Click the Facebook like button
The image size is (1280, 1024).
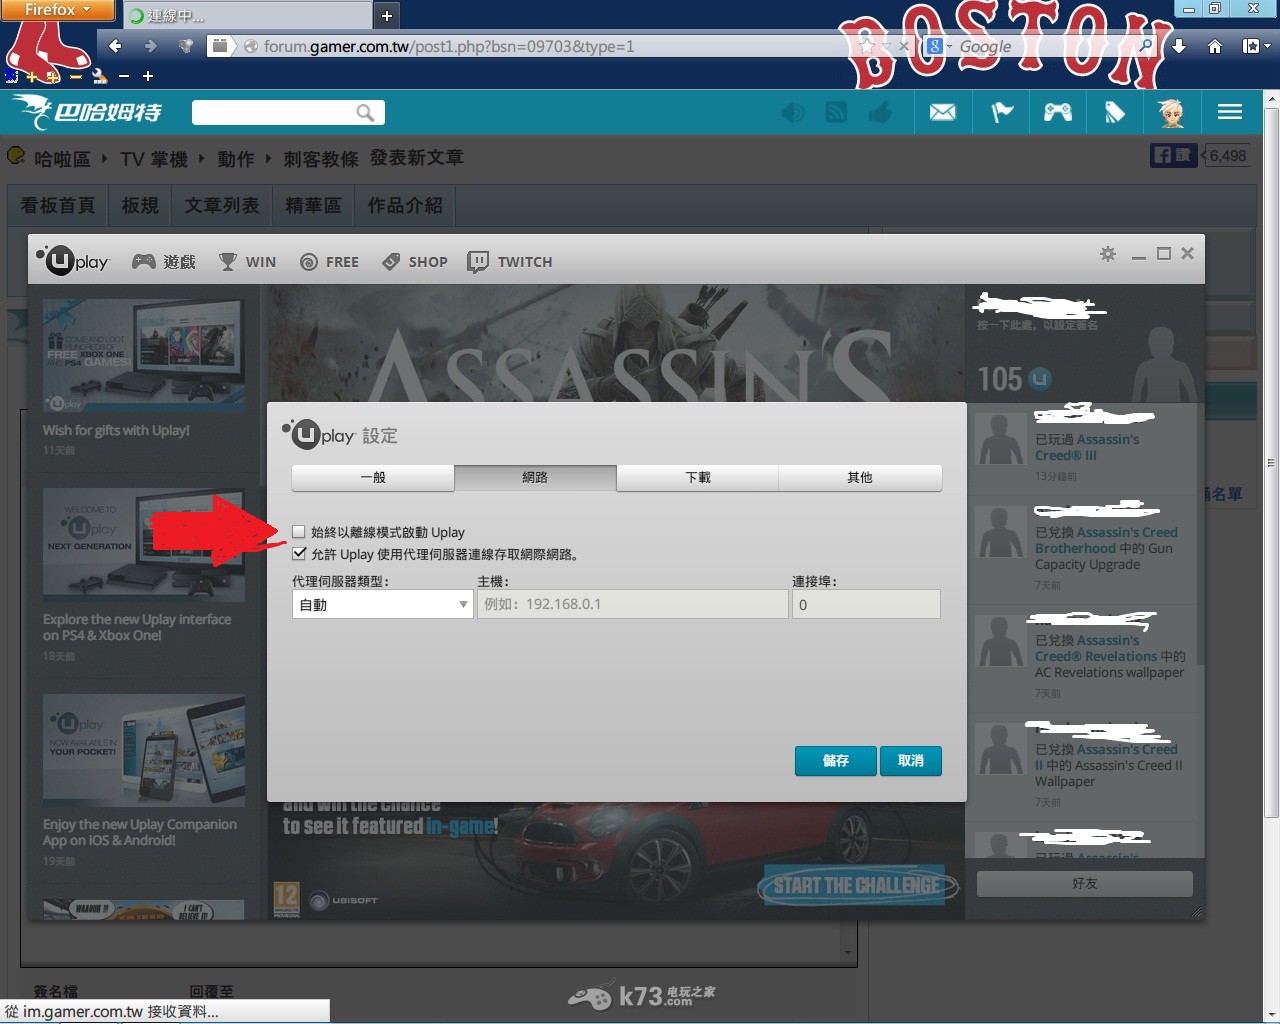coord(1174,155)
